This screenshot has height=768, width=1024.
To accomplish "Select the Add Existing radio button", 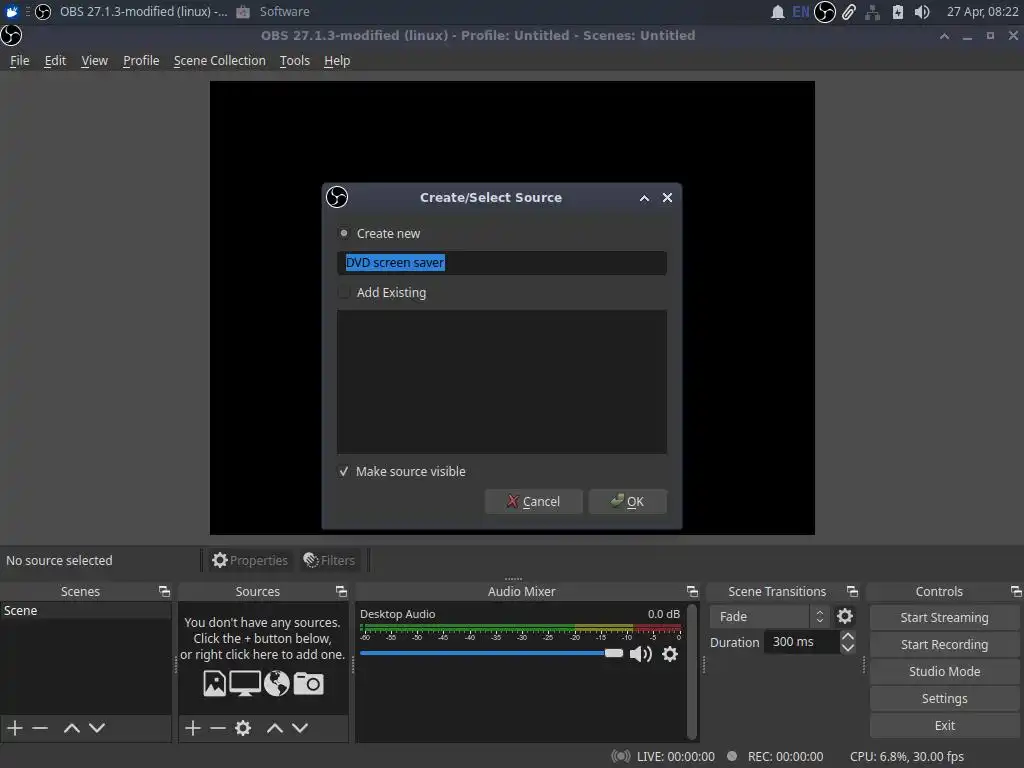I will click(344, 292).
